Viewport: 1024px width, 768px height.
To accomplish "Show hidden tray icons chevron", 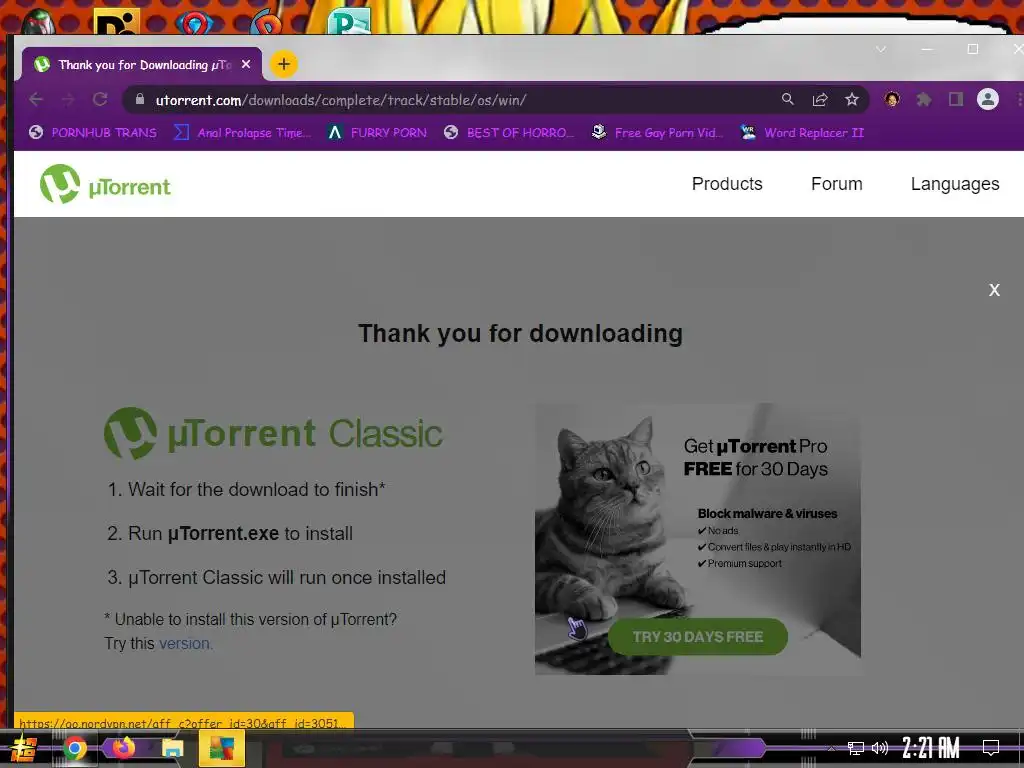I will coord(831,748).
